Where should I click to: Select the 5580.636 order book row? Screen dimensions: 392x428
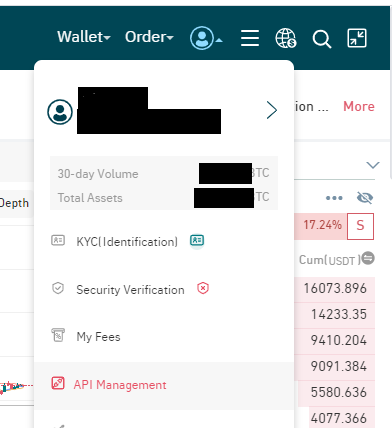335,392
